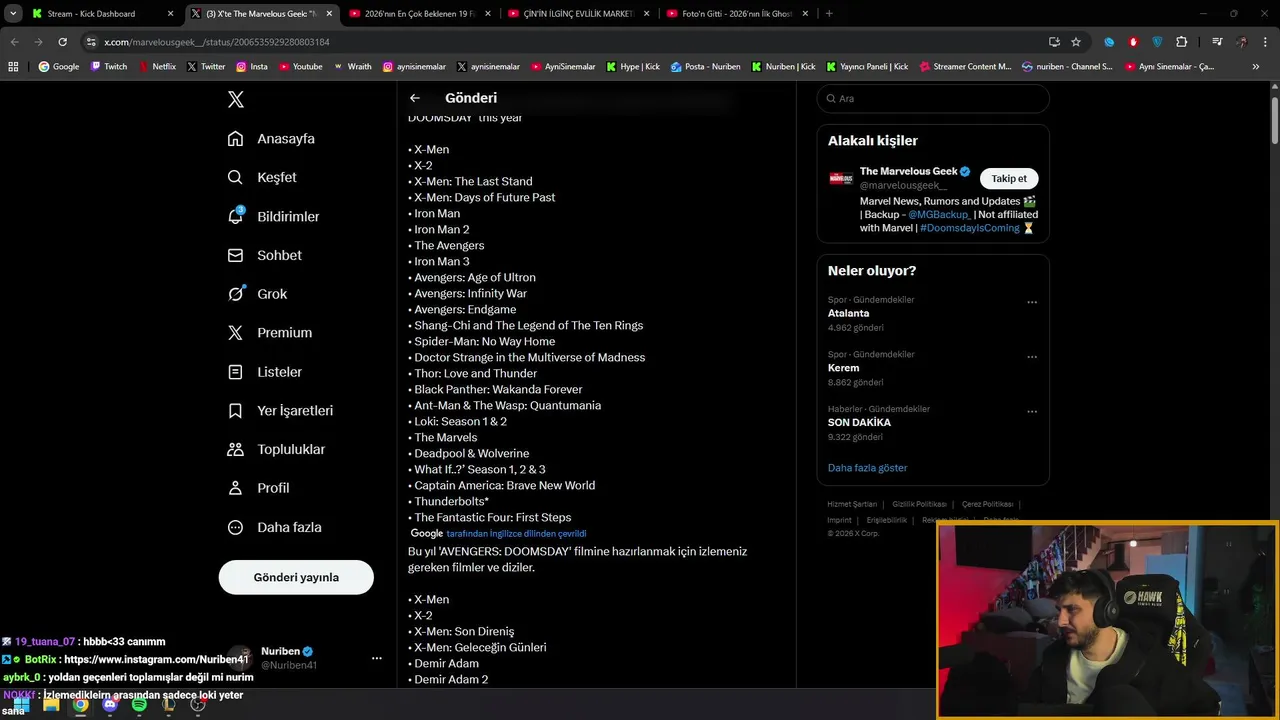The width and height of the screenshot is (1280, 720).
Task: Open the Daha fazla menu in sidebar
Action: pos(274,527)
